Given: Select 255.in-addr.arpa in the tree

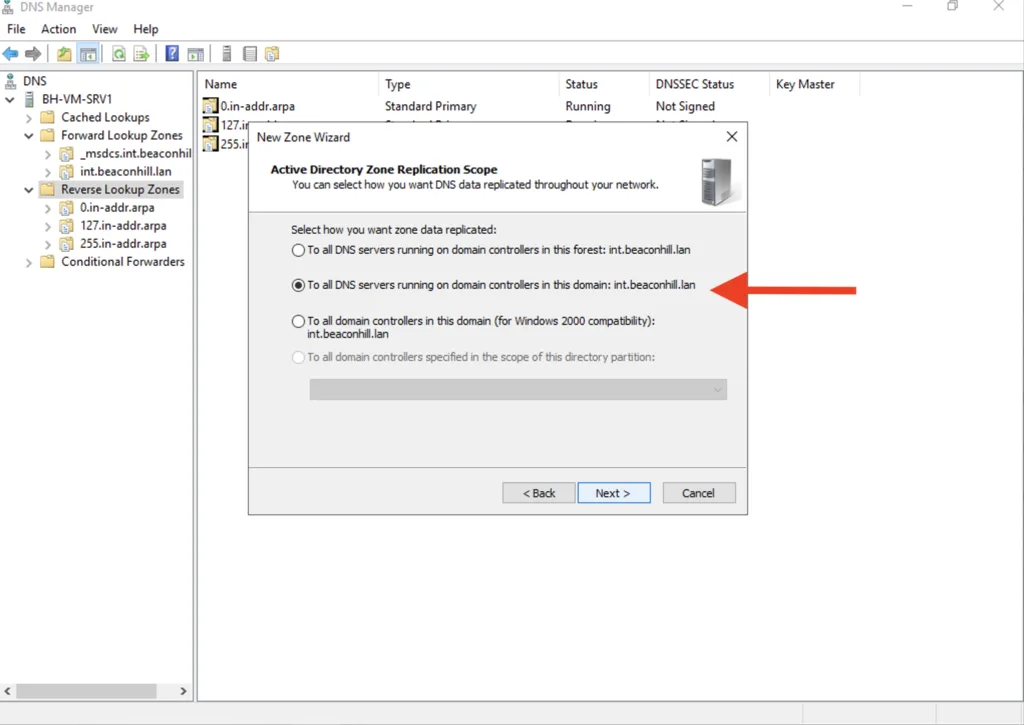Looking at the screenshot, I should 123,244.
